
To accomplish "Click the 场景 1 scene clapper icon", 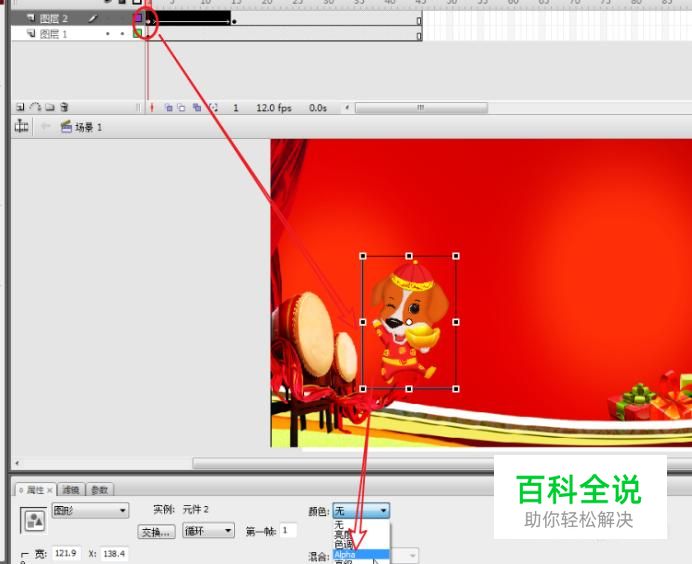I will (x=66, y=127).
